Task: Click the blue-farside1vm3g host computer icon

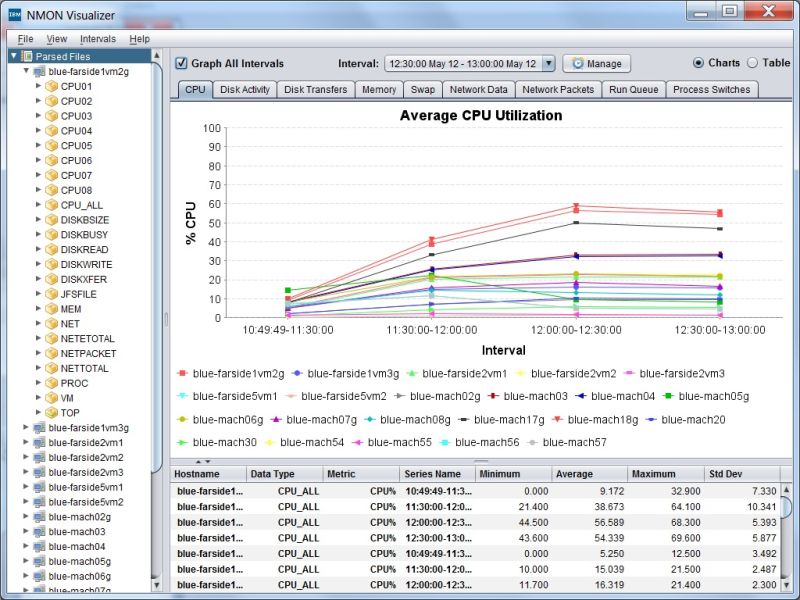Action: (39, 428)
